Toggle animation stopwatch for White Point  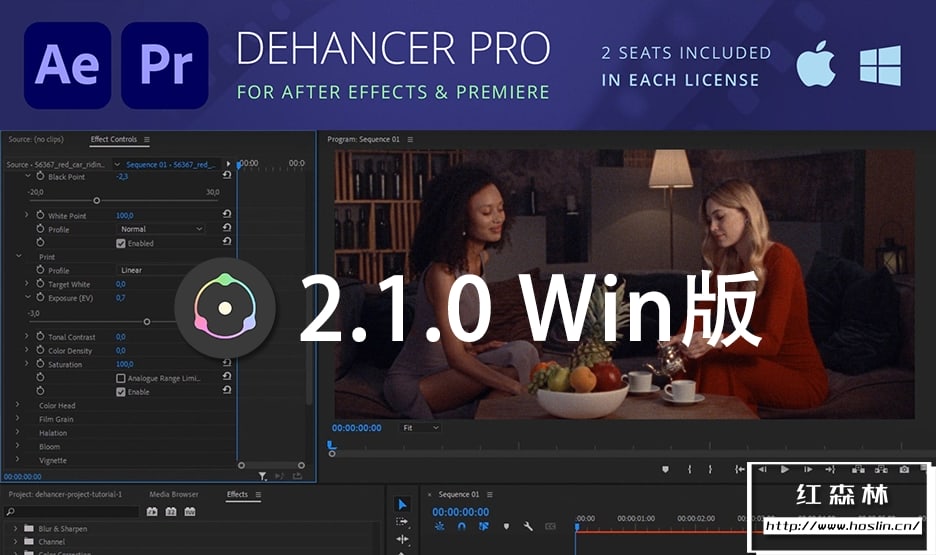pos(40,215)
